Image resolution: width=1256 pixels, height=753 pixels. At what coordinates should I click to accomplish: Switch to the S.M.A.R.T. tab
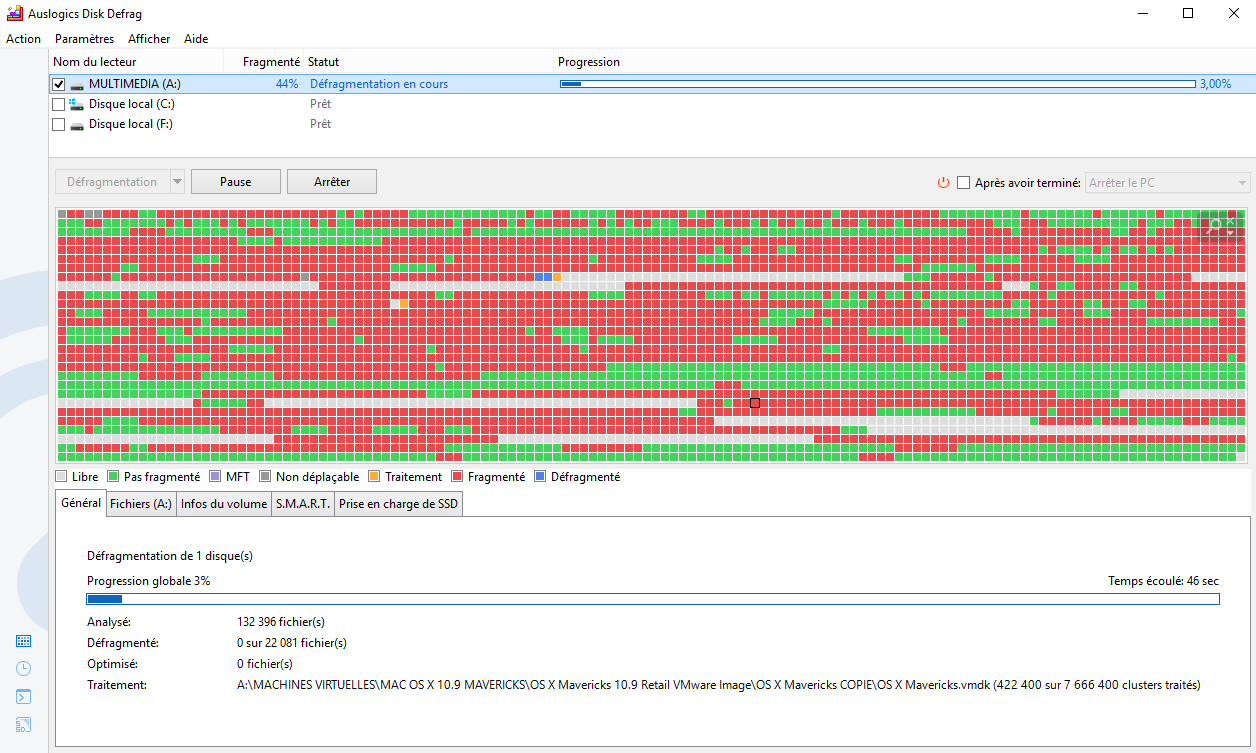point(303,504)
